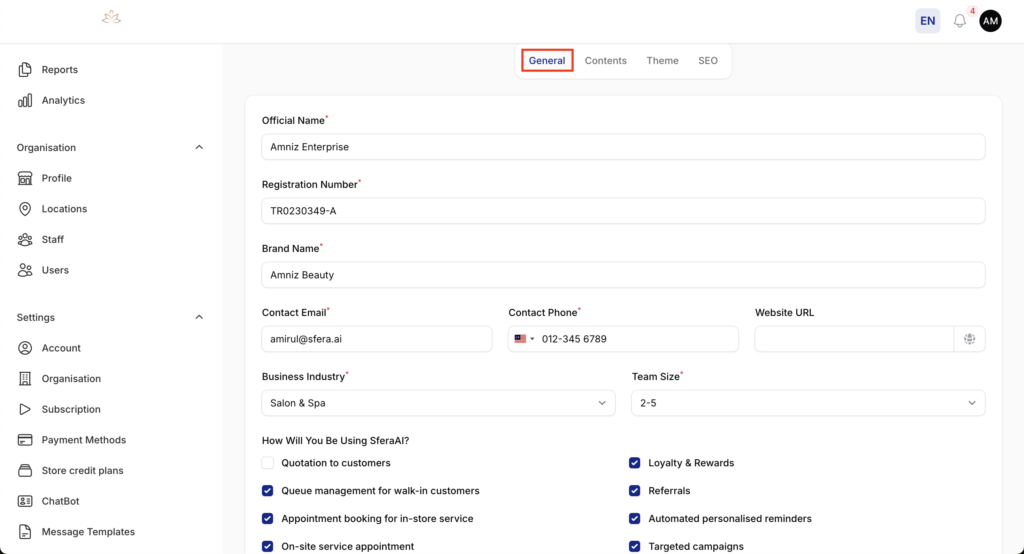Screen dimensions: 1024x554
Task: Switch to the Theme tab
Action: point(662,61)
